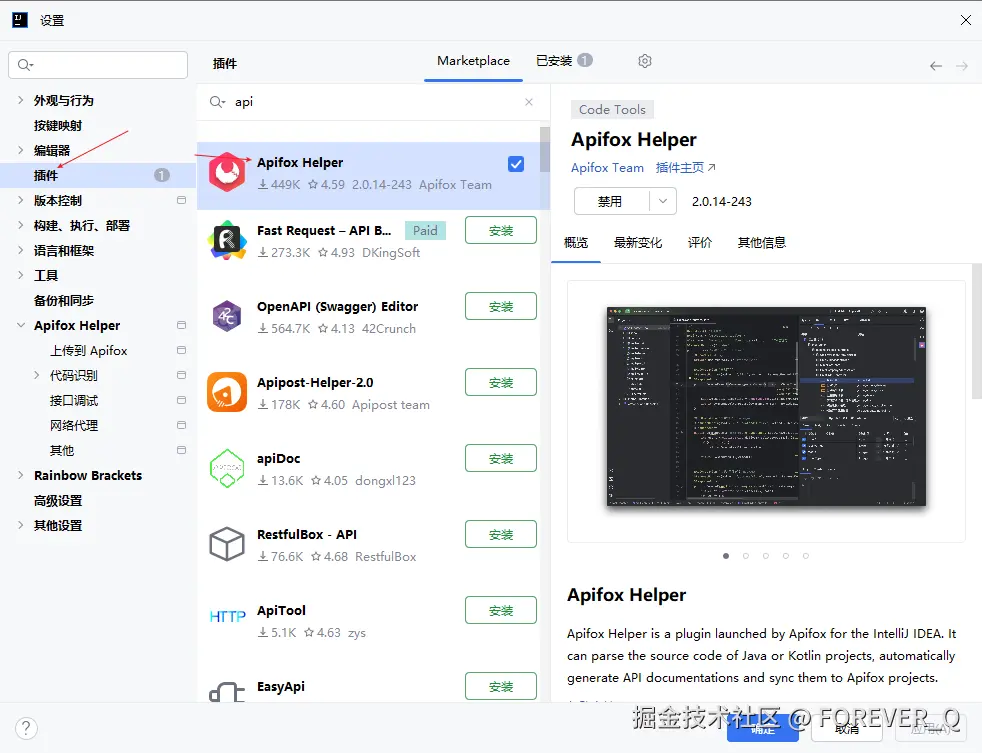Click the OpenAPI (Swagger) Editor icon
This screenshot has width=982, height=753.
click(227, 316)
